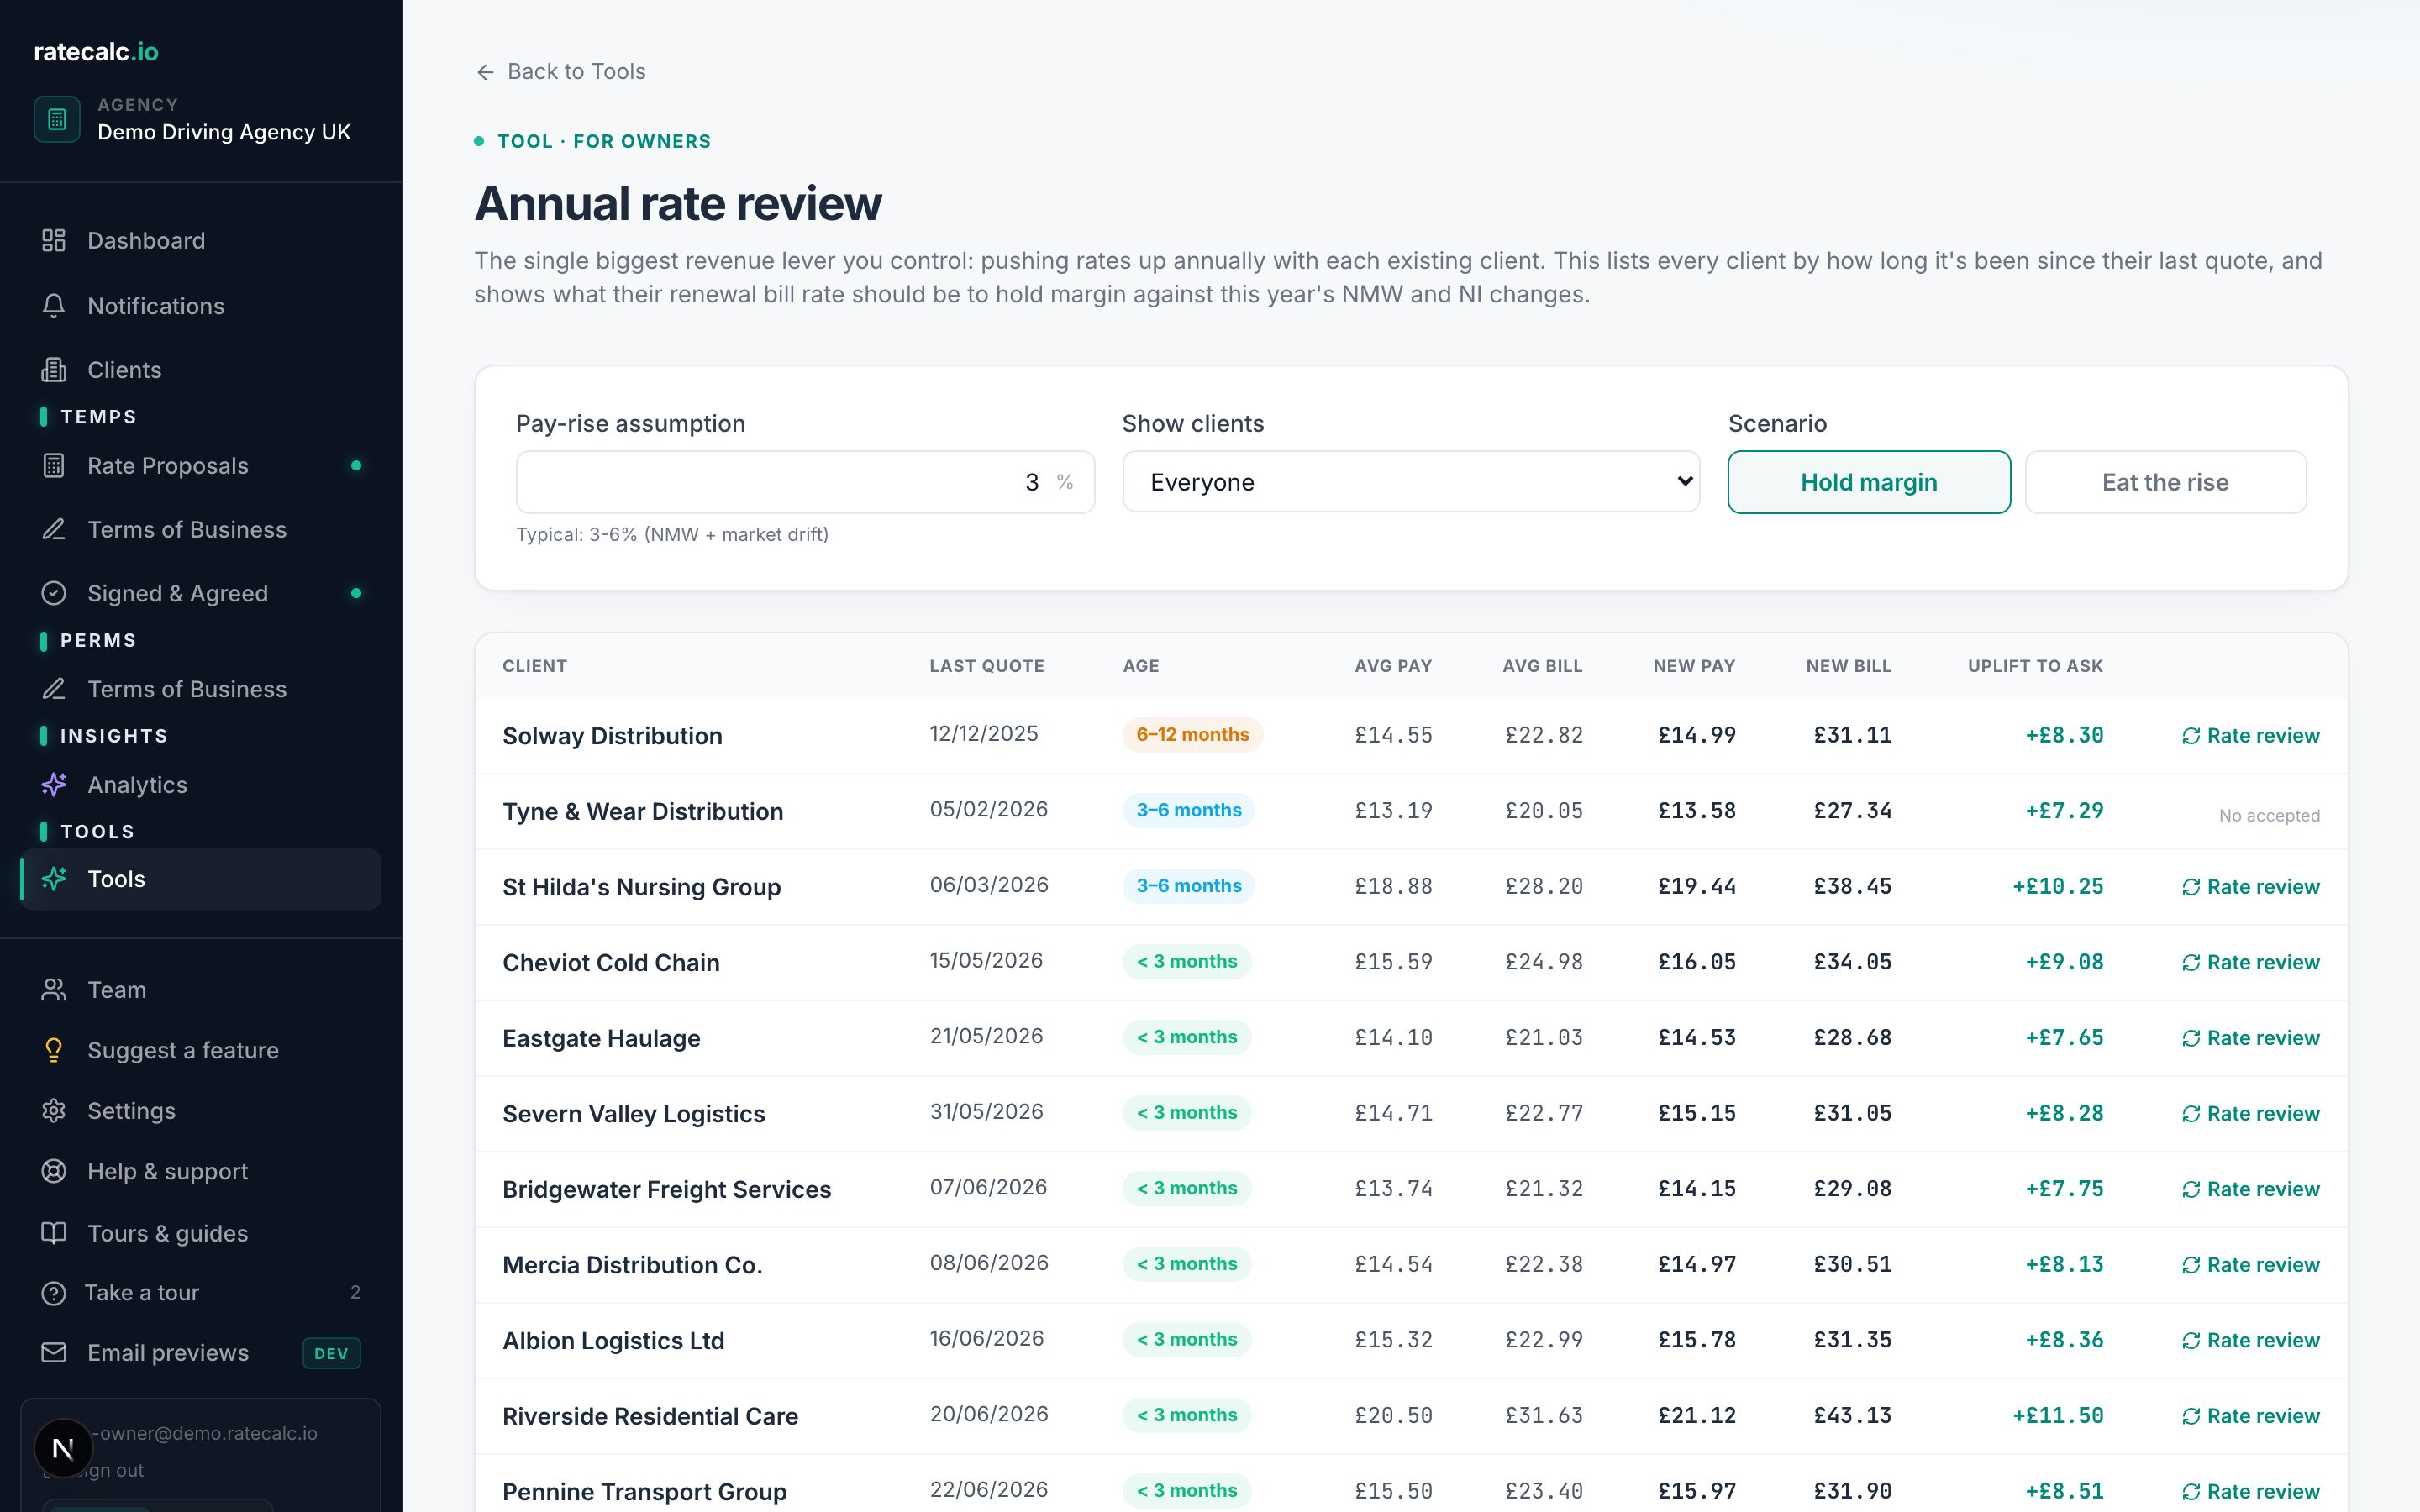This screenshot has width=2420, height=1512.
Task: Switch scenario to Eat the rise
Action: point(2166,482)
